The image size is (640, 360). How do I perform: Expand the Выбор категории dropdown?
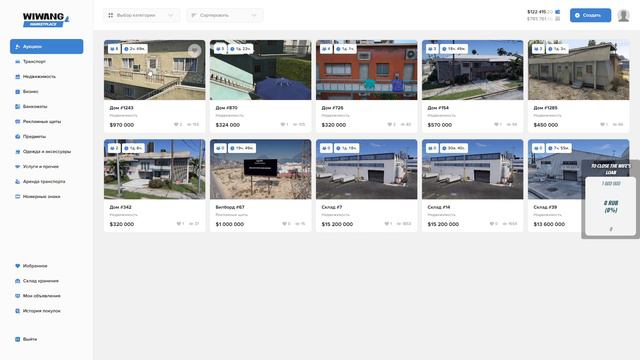(x=141, y=15)
